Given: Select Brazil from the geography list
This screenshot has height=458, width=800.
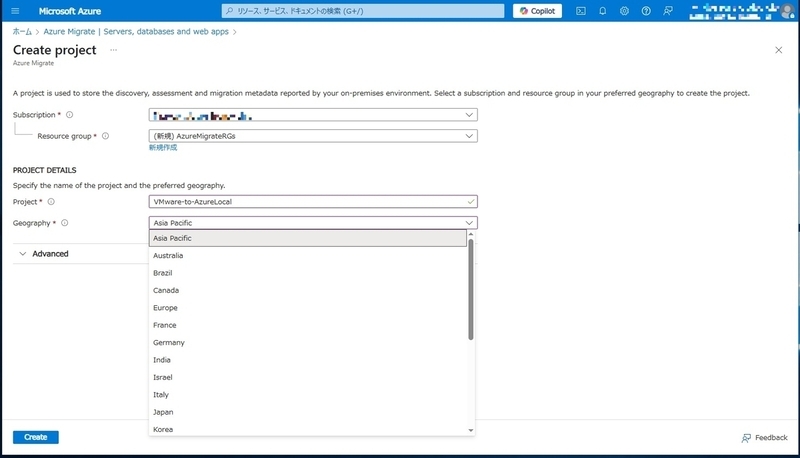Looking at the screenshot, I should coord(308,273).
